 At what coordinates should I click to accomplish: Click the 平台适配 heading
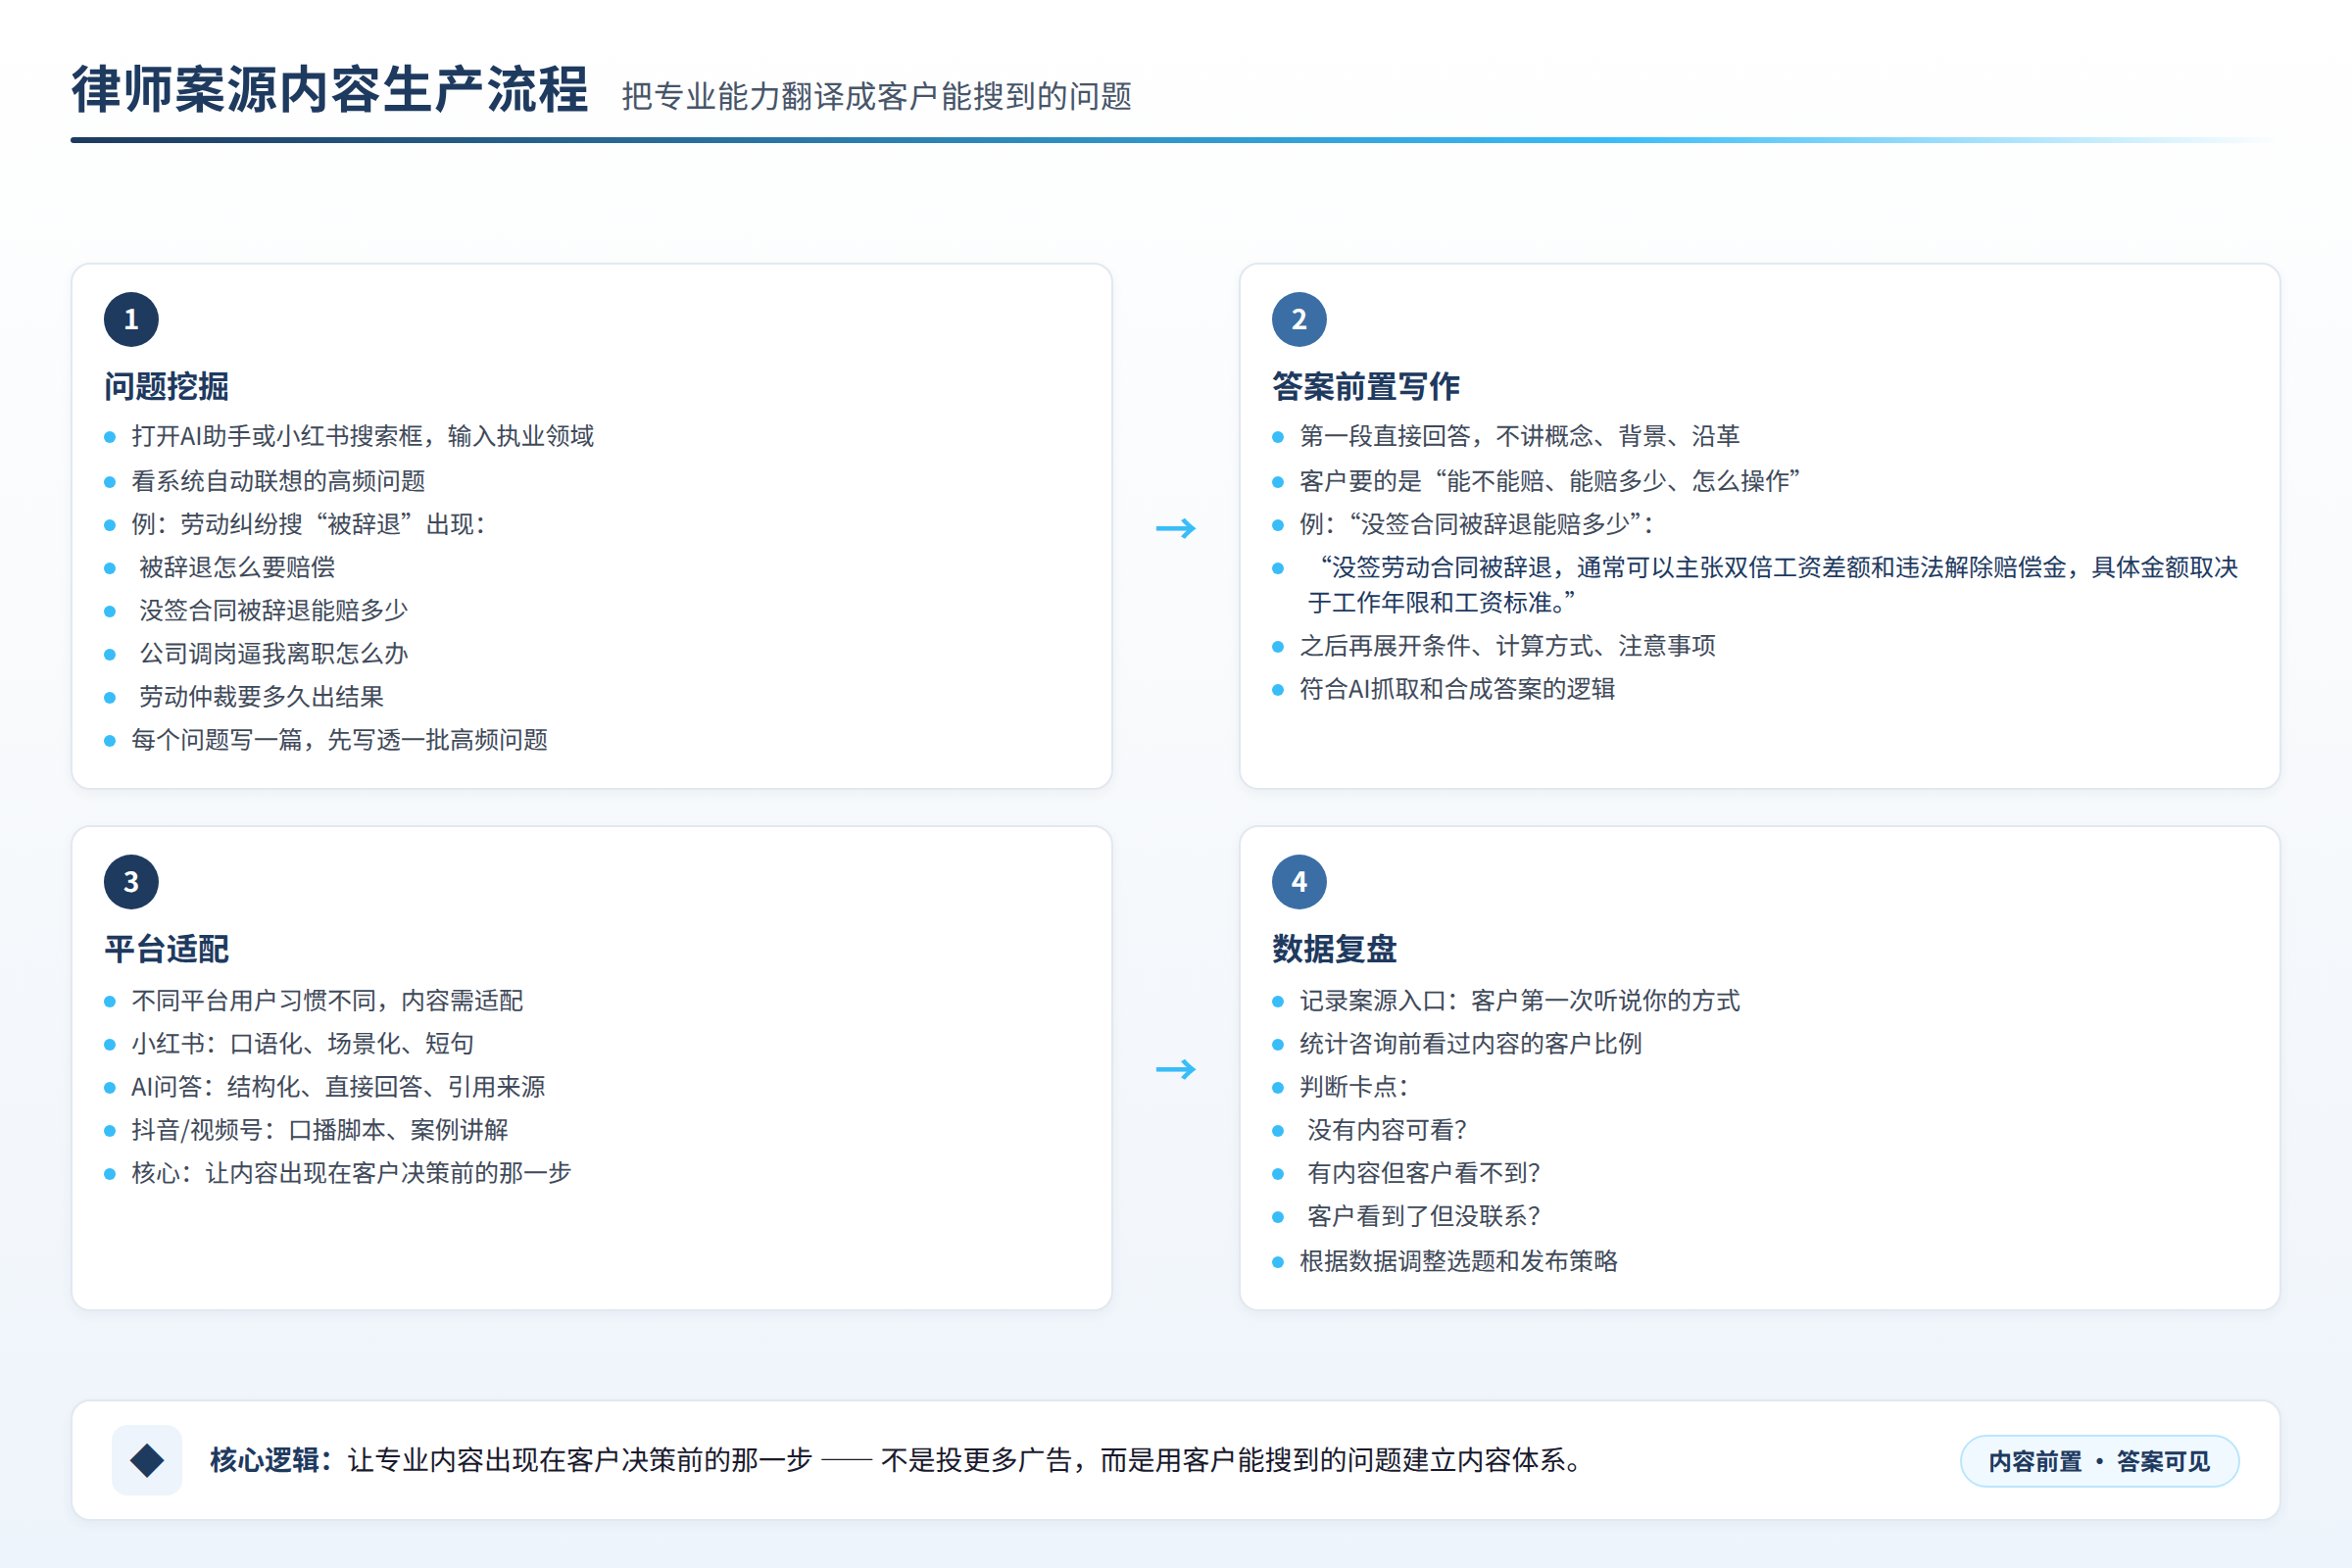coord(167,949)
